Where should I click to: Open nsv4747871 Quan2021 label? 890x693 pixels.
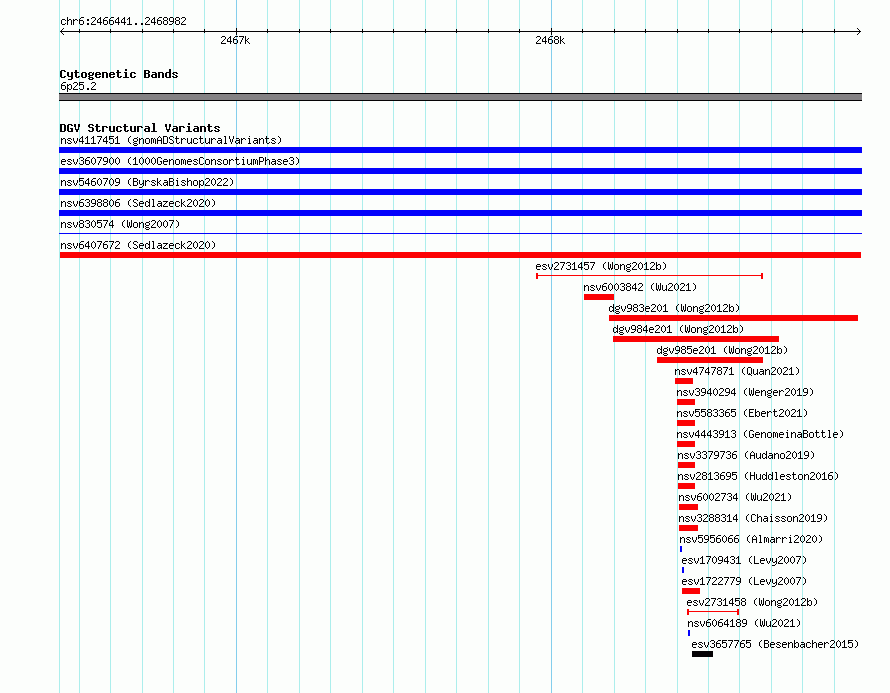pos(737,371)
